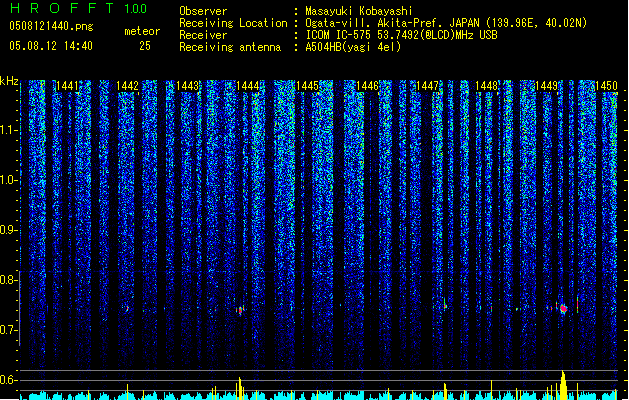Click the meteor count value 25
629x400 pixels.
pyautogui.click(x=145, y=46)
